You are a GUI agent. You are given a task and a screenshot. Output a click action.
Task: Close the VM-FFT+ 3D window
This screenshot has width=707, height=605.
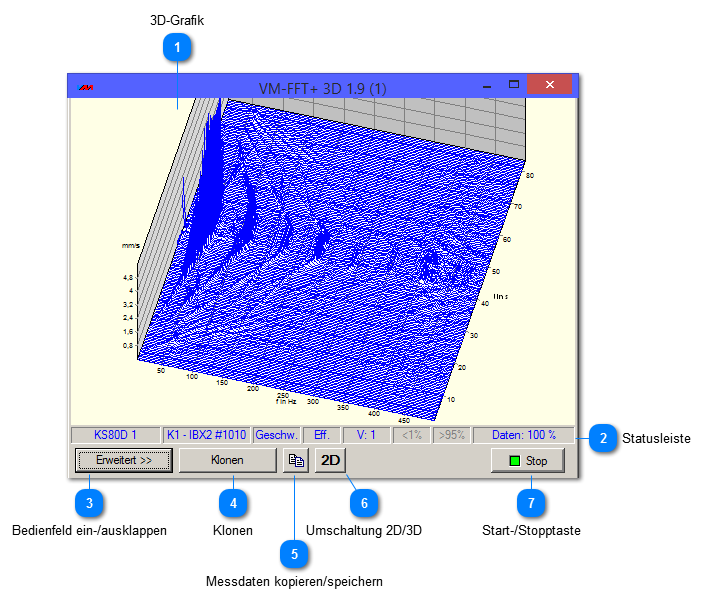tap(549, 86)
